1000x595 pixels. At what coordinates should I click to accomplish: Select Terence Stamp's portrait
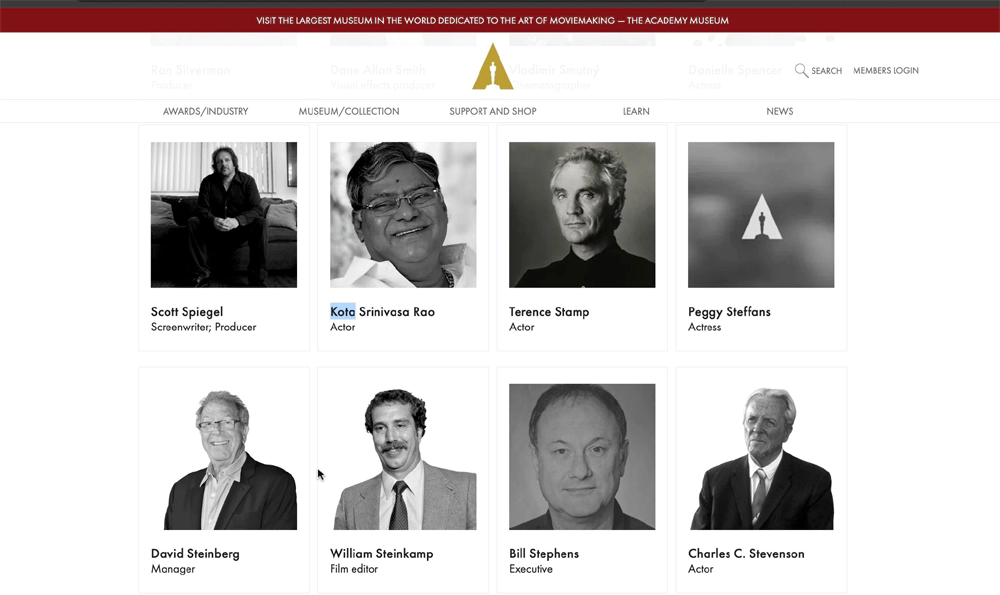pos(582,215)
